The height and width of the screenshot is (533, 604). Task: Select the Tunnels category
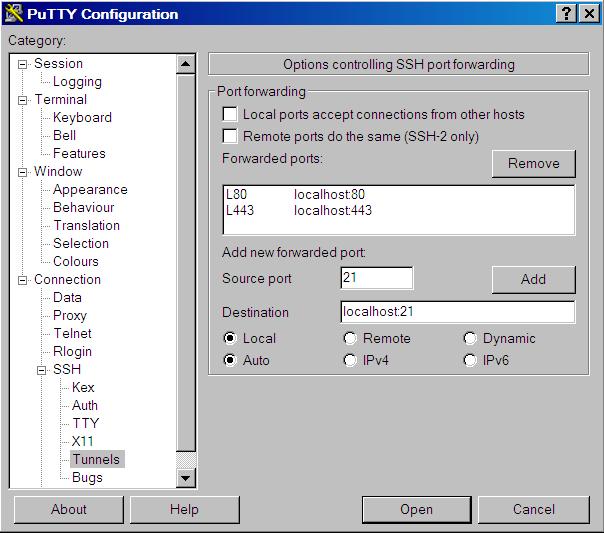coord(96,459)
